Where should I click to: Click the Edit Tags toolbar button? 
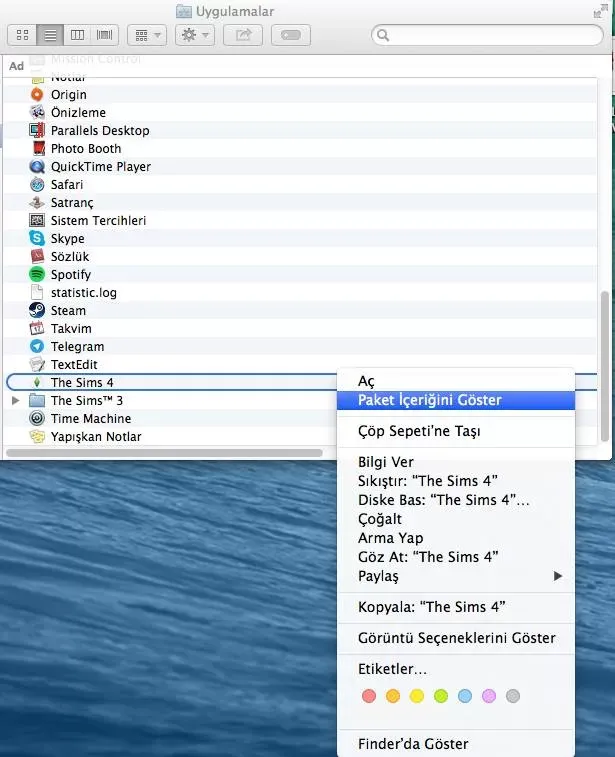(x=290, y=35)
